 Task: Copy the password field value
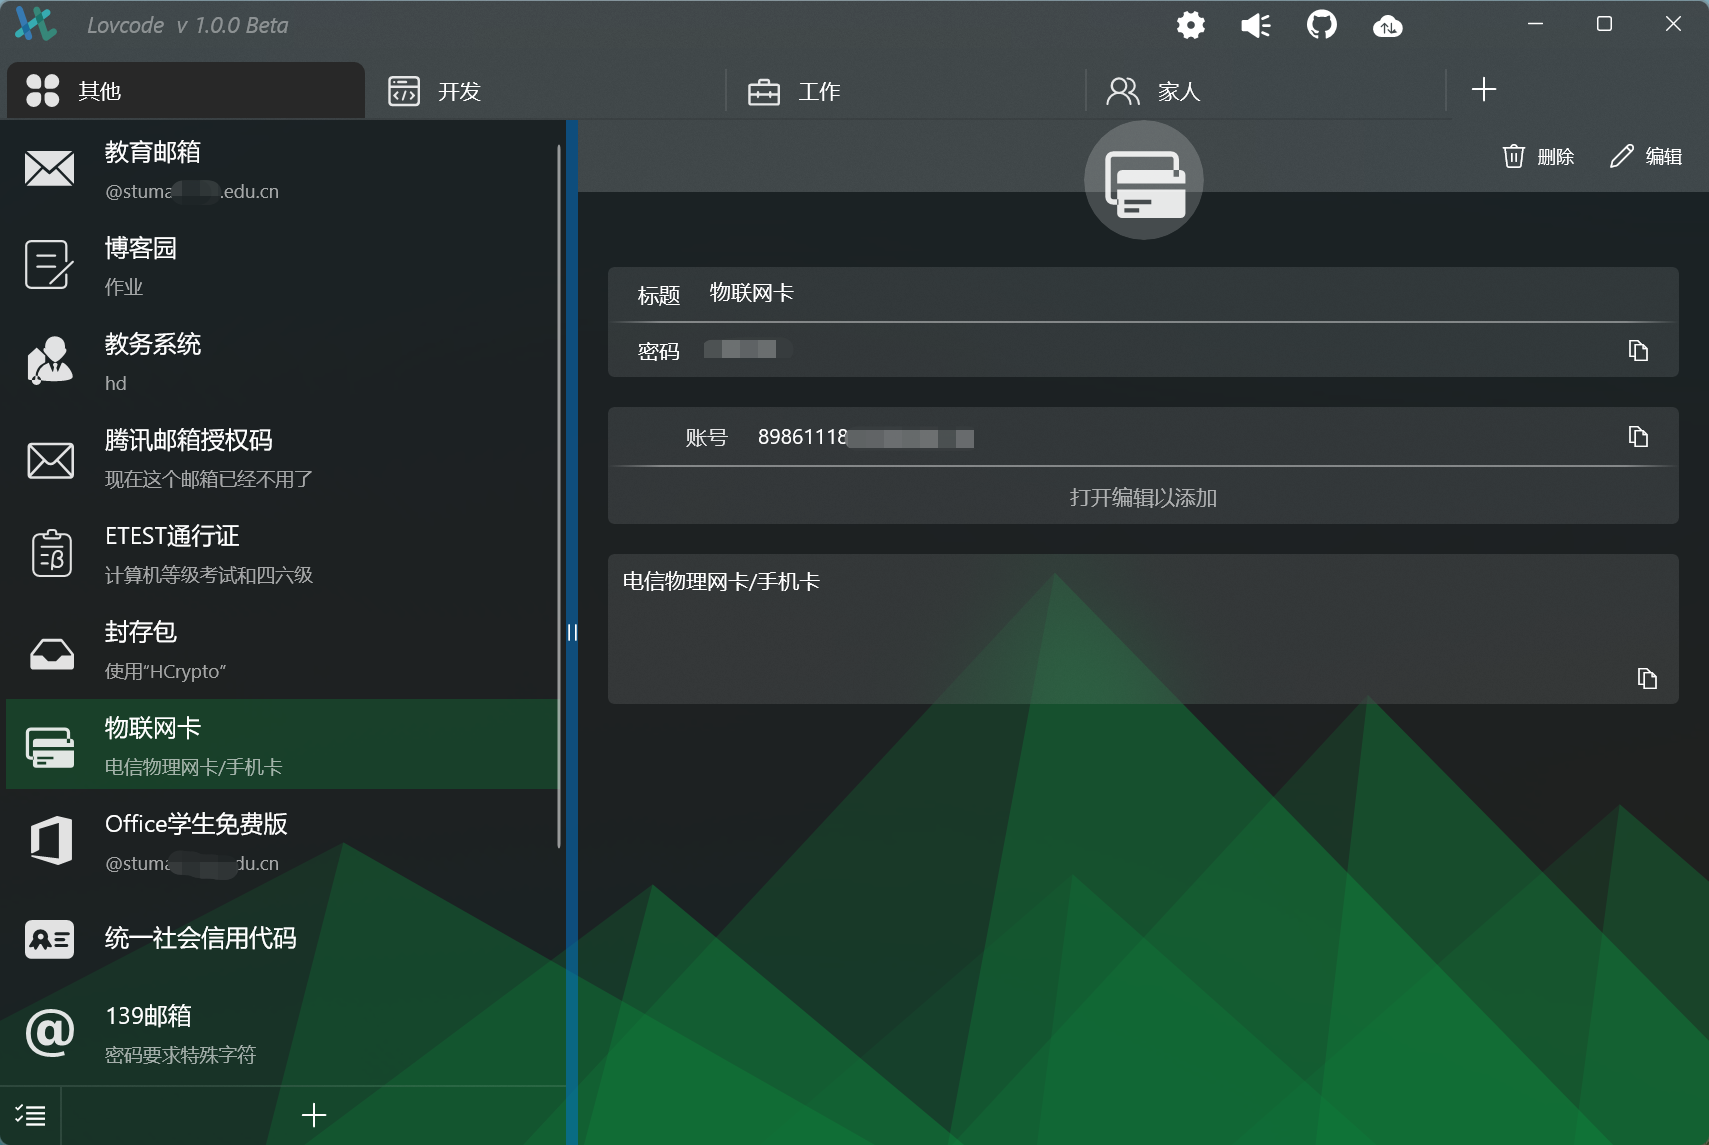tap(1637, 351)
